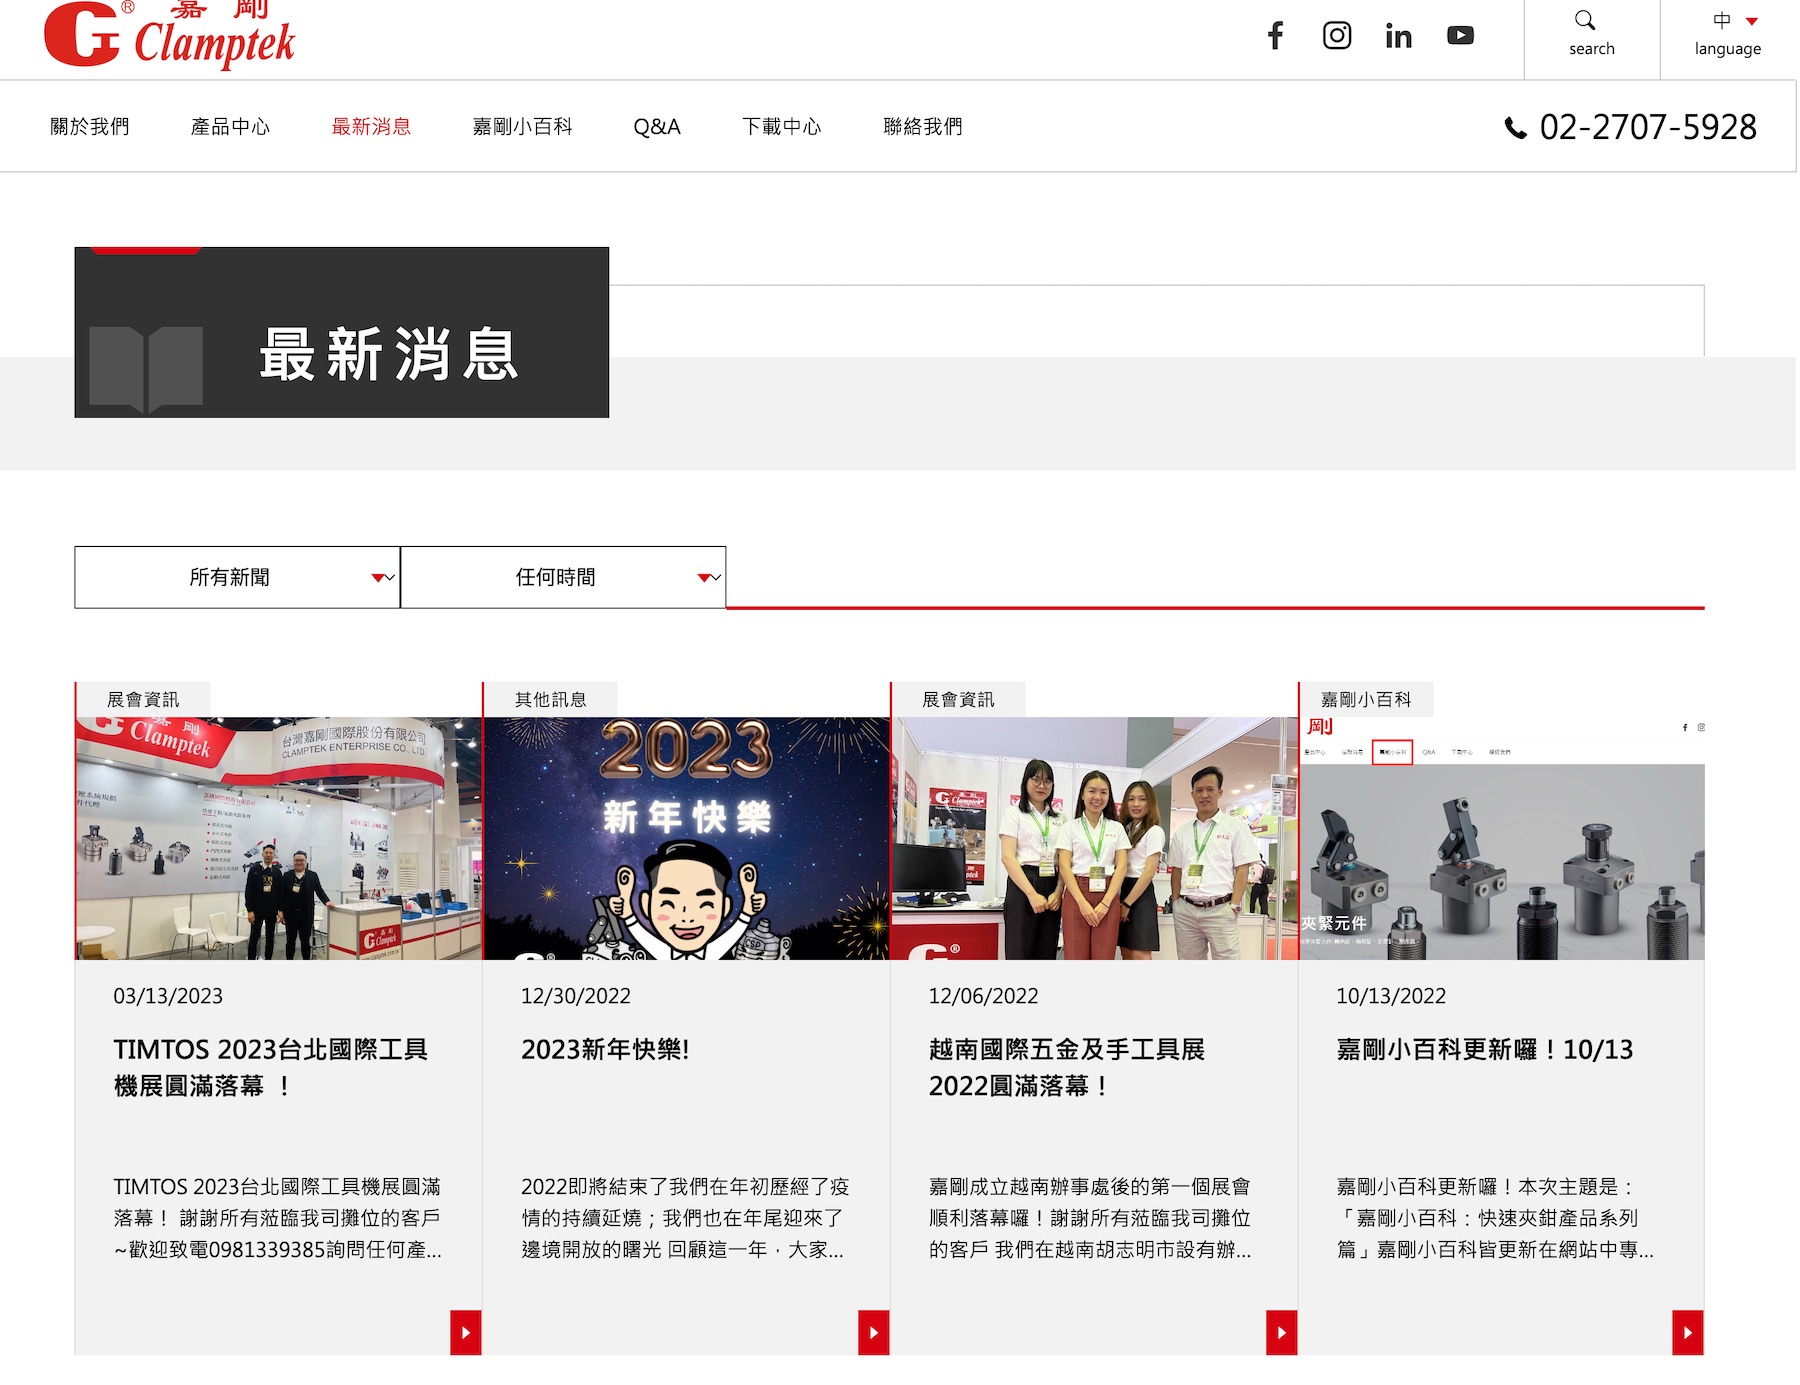Select the 下載中心 menu item
This screenshot has height=1385, width=1800.
782,127
